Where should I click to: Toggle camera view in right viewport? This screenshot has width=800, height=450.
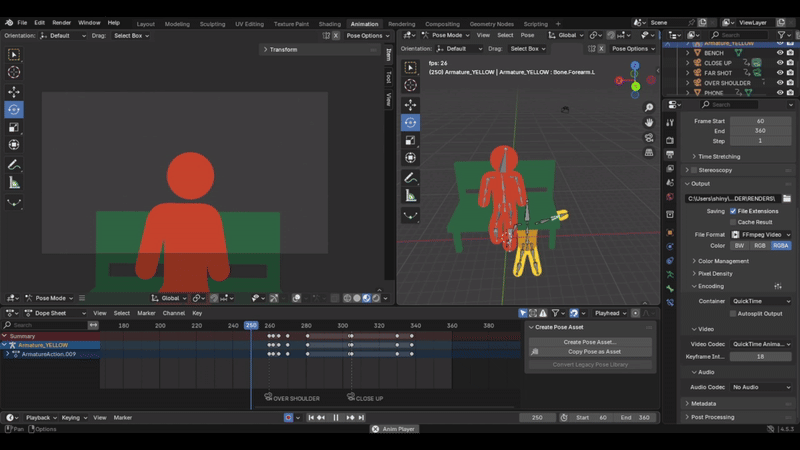650,138
